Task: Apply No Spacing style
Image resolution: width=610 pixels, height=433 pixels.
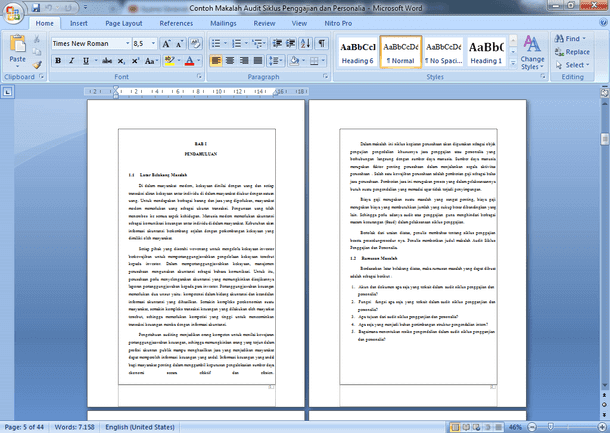Action: tap(443, 52)
